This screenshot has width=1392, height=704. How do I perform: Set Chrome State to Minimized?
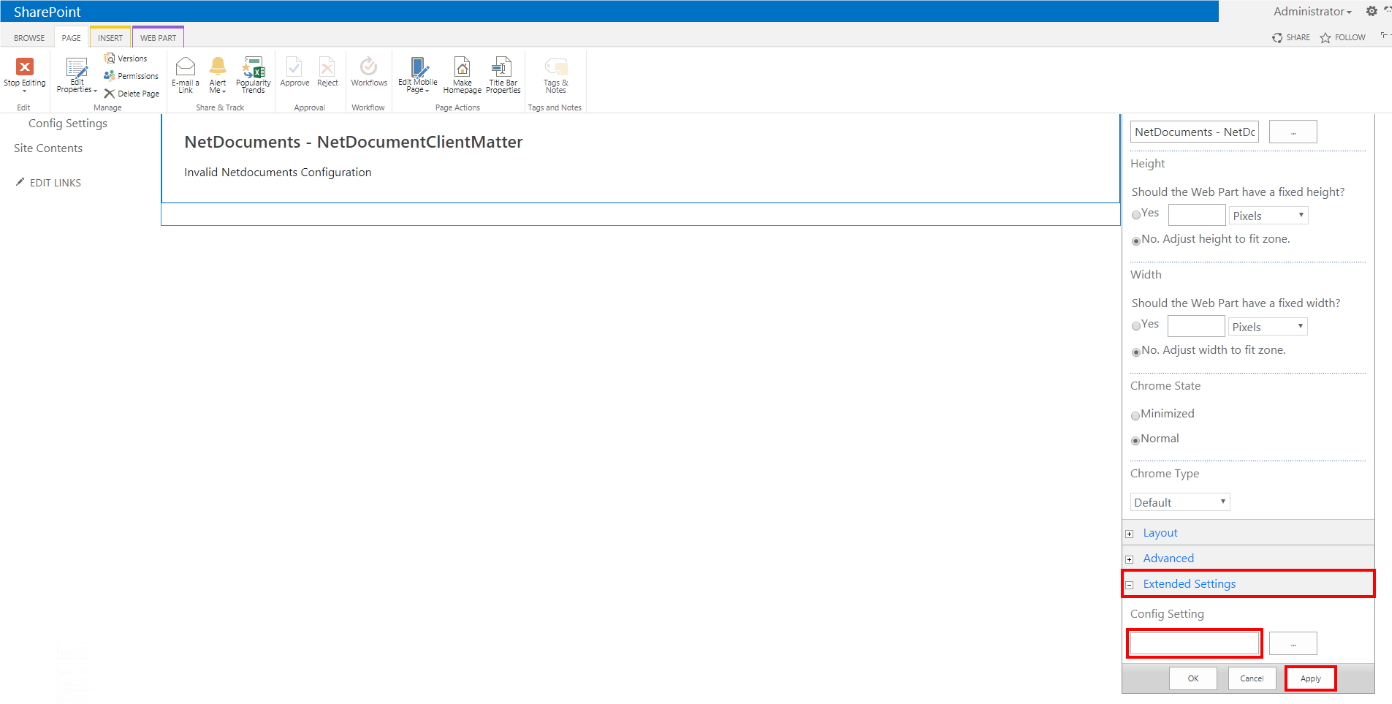coord(1136,415)
